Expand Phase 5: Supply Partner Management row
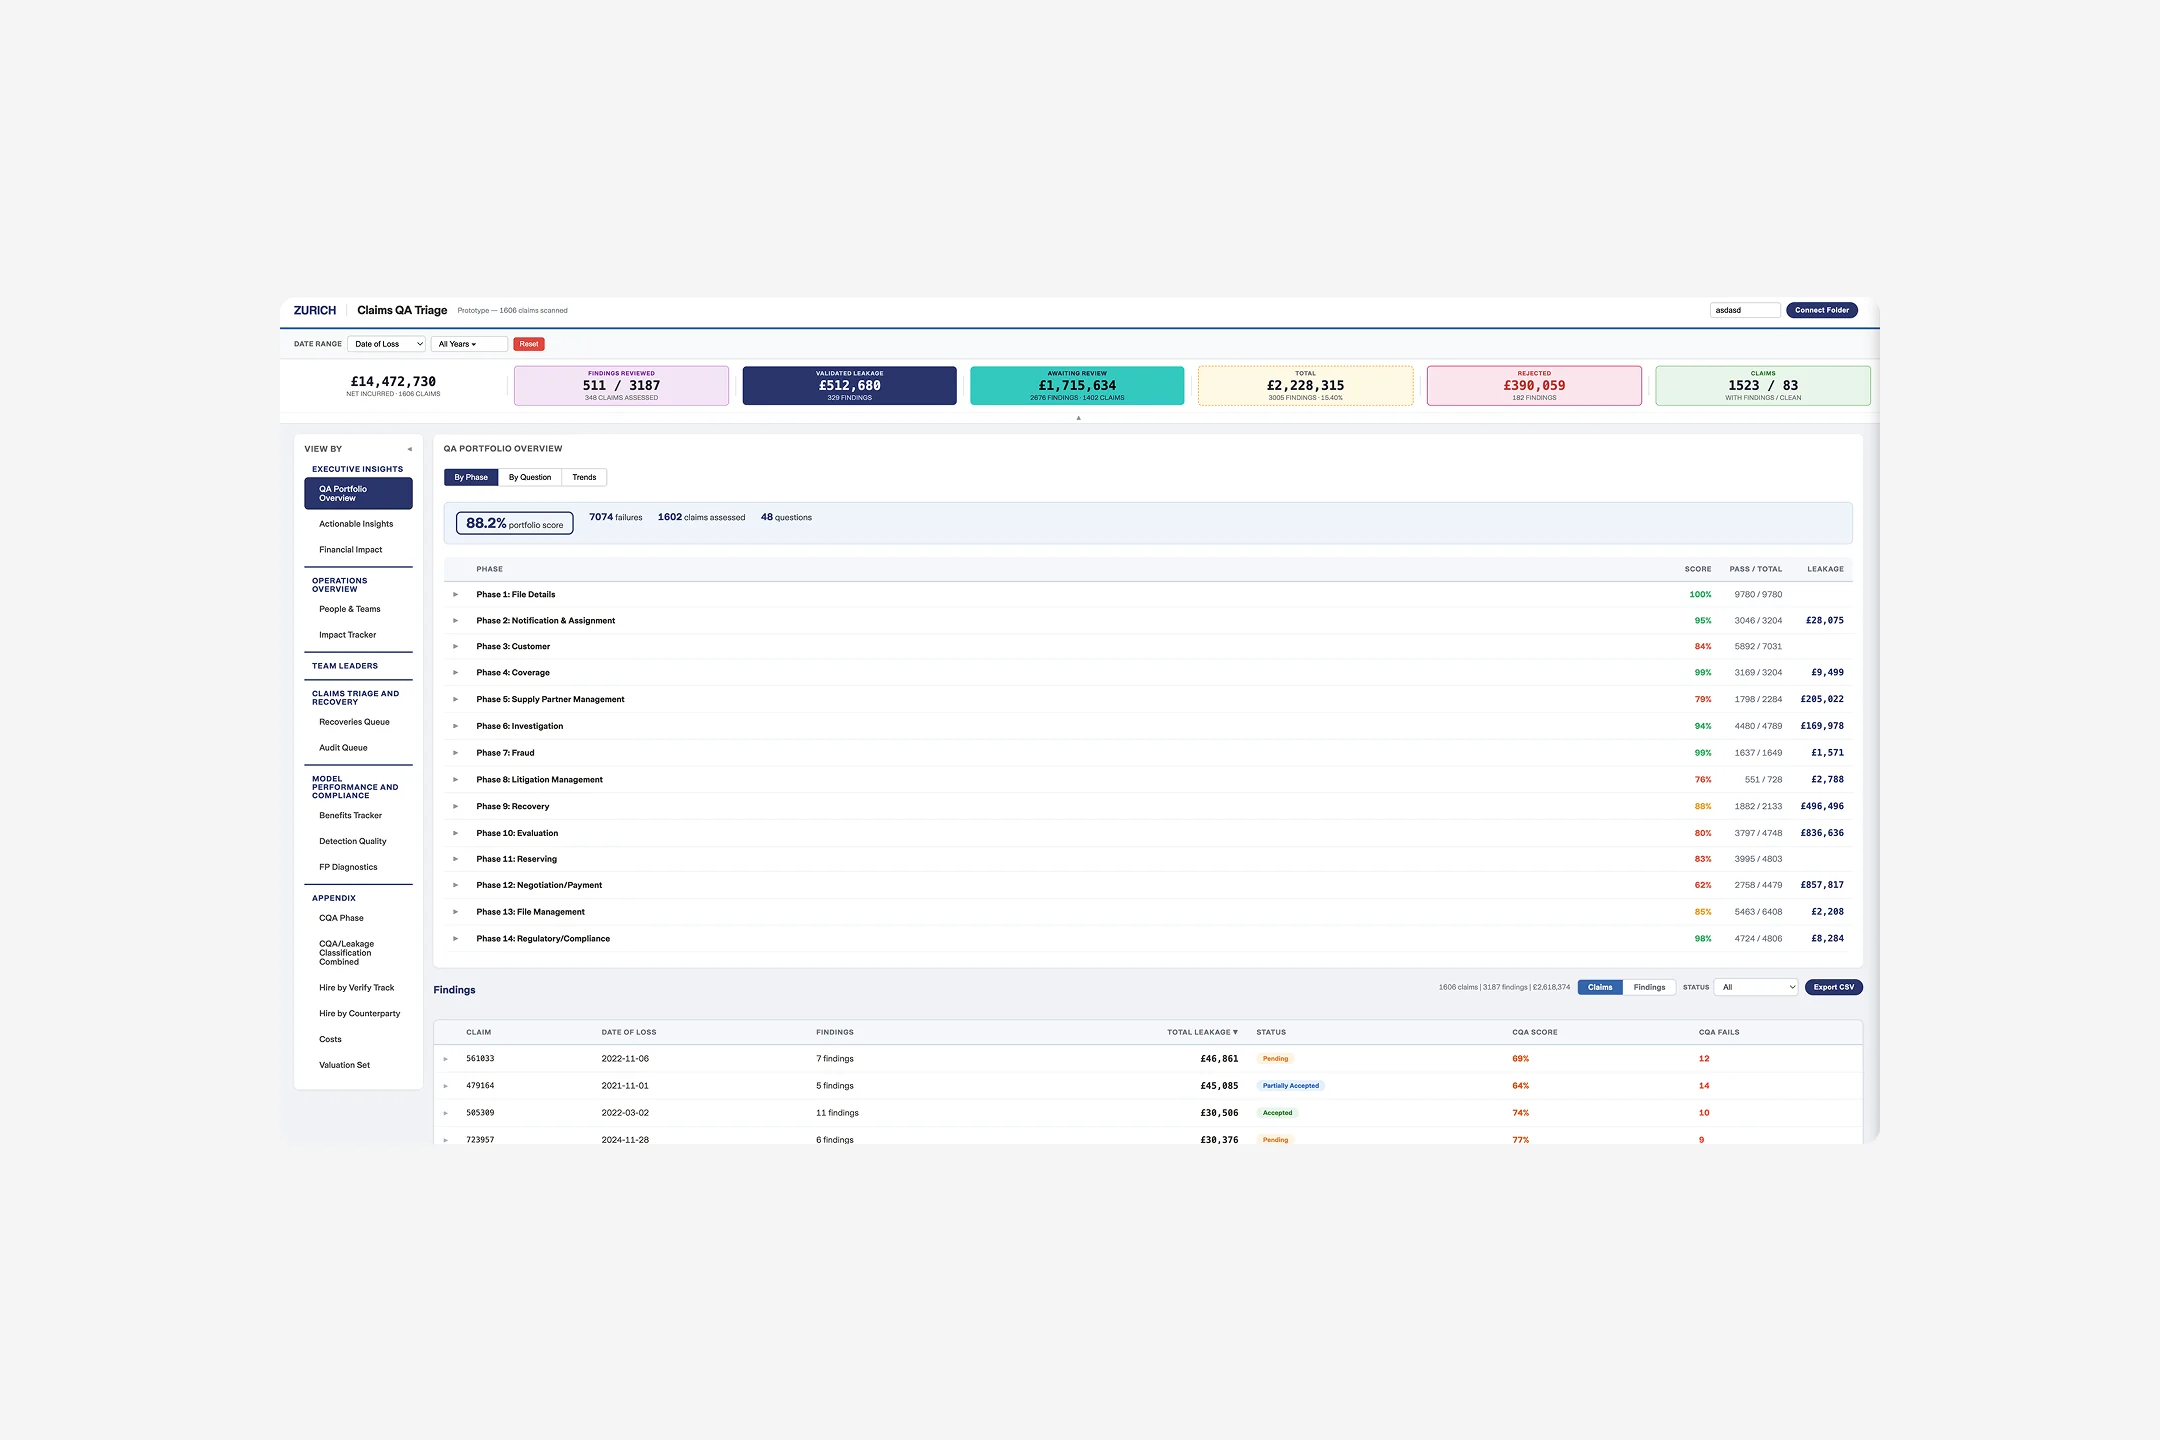This screenshot has height=1440, width=2160. [x=455, y=700]
